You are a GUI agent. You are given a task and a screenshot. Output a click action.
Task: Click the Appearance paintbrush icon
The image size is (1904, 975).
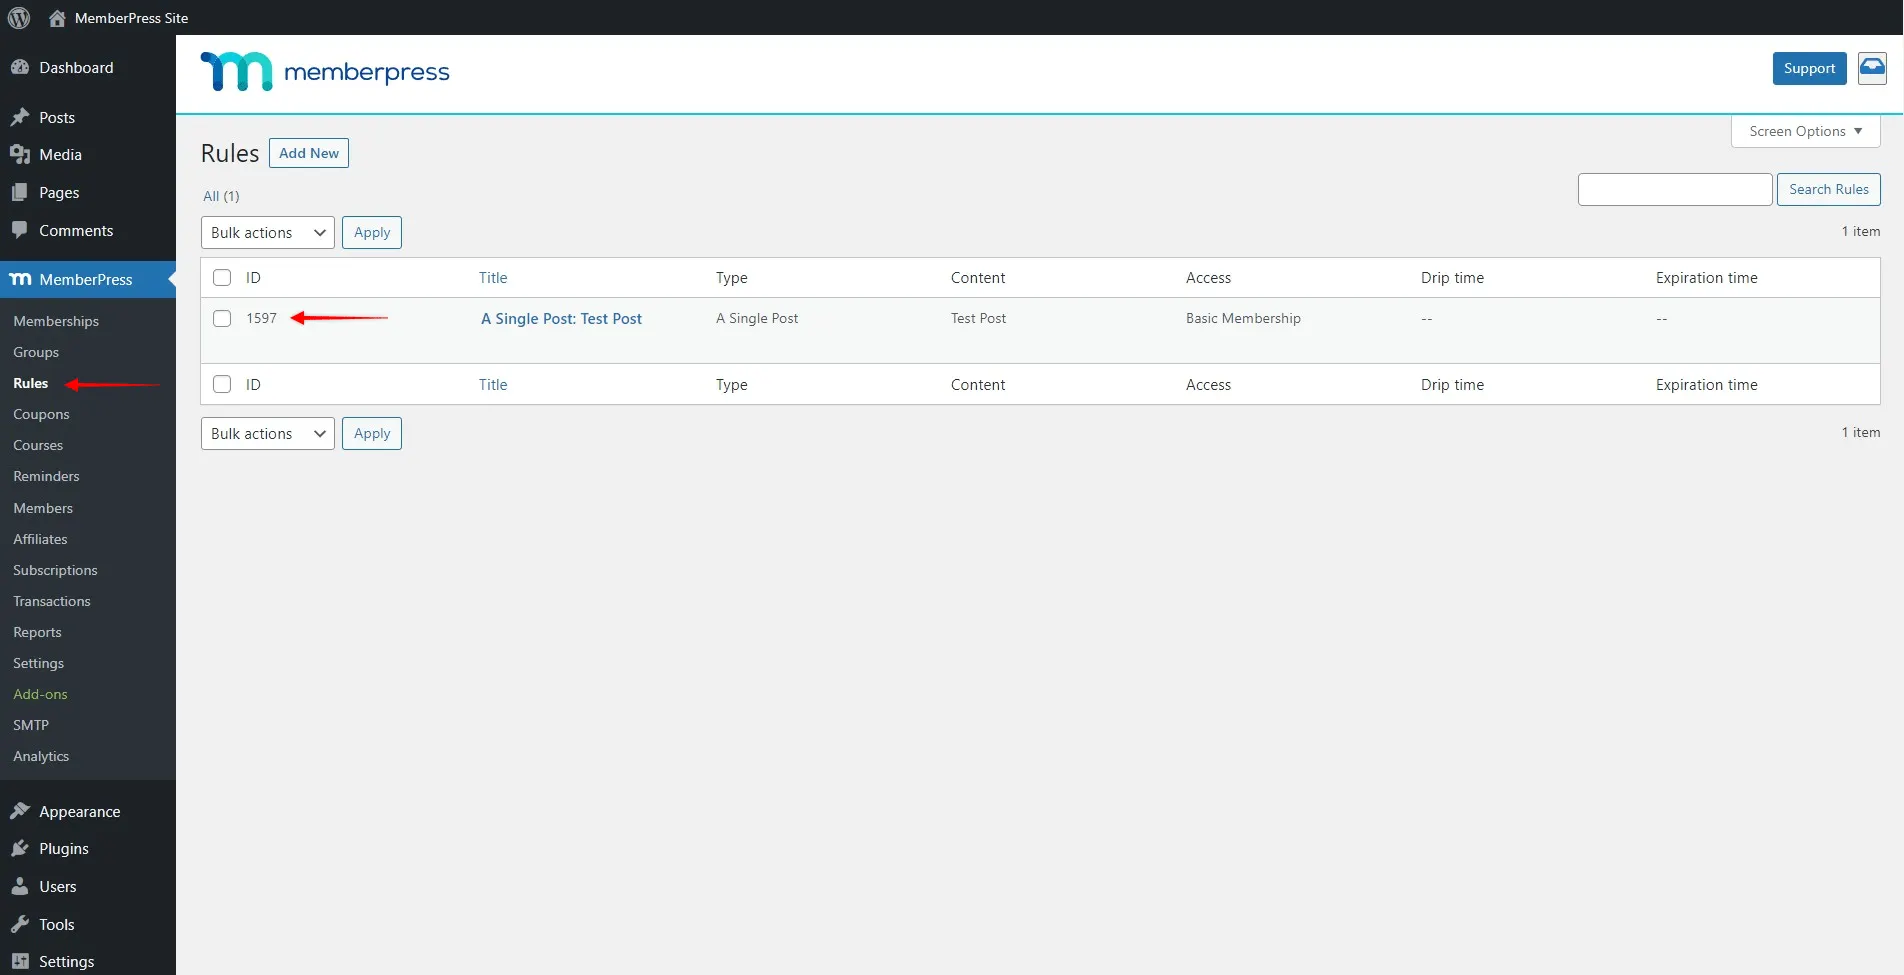coord(20,811)
